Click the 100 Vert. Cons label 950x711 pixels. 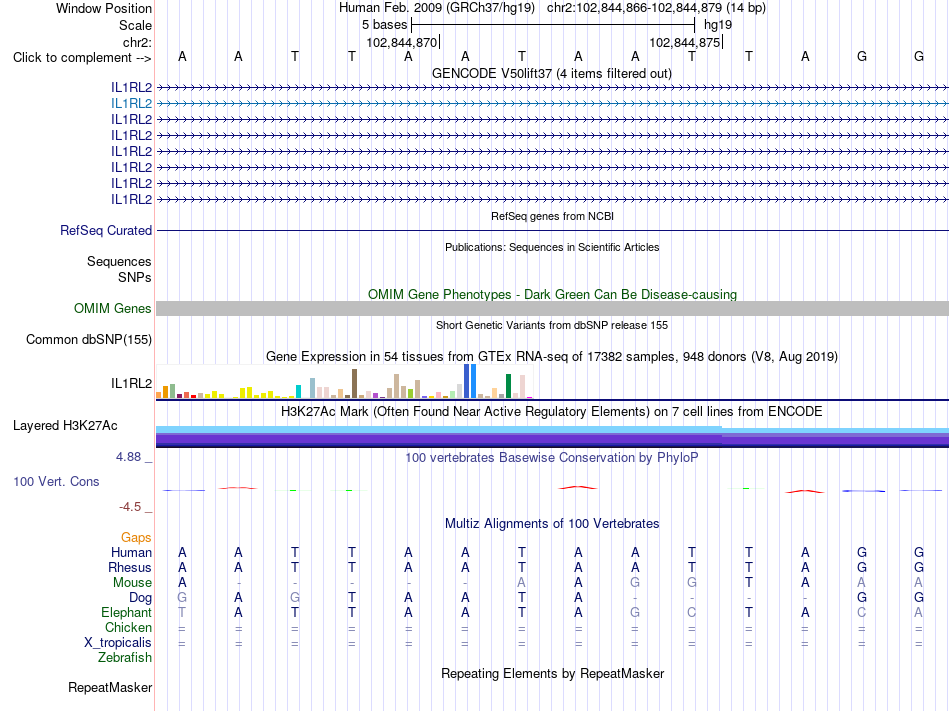[56, 481]
